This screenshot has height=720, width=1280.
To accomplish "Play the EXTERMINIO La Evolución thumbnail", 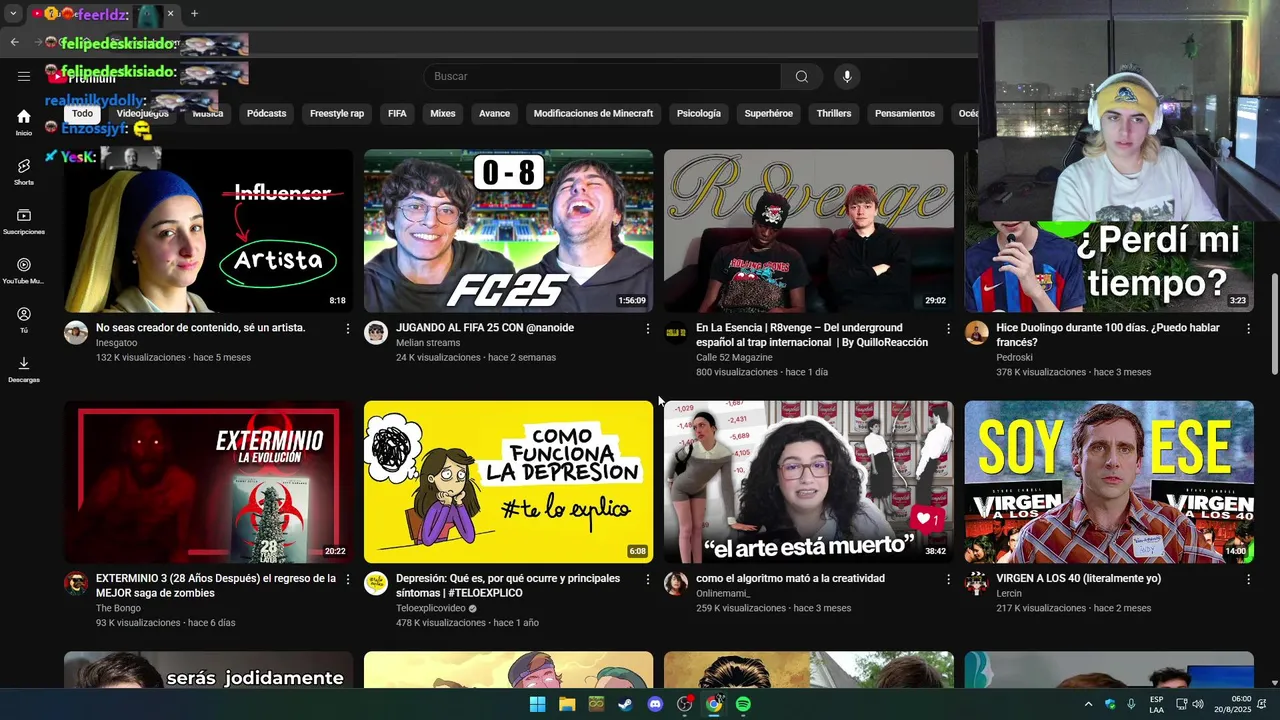I will pyautogui.click(x=209, y=482).
